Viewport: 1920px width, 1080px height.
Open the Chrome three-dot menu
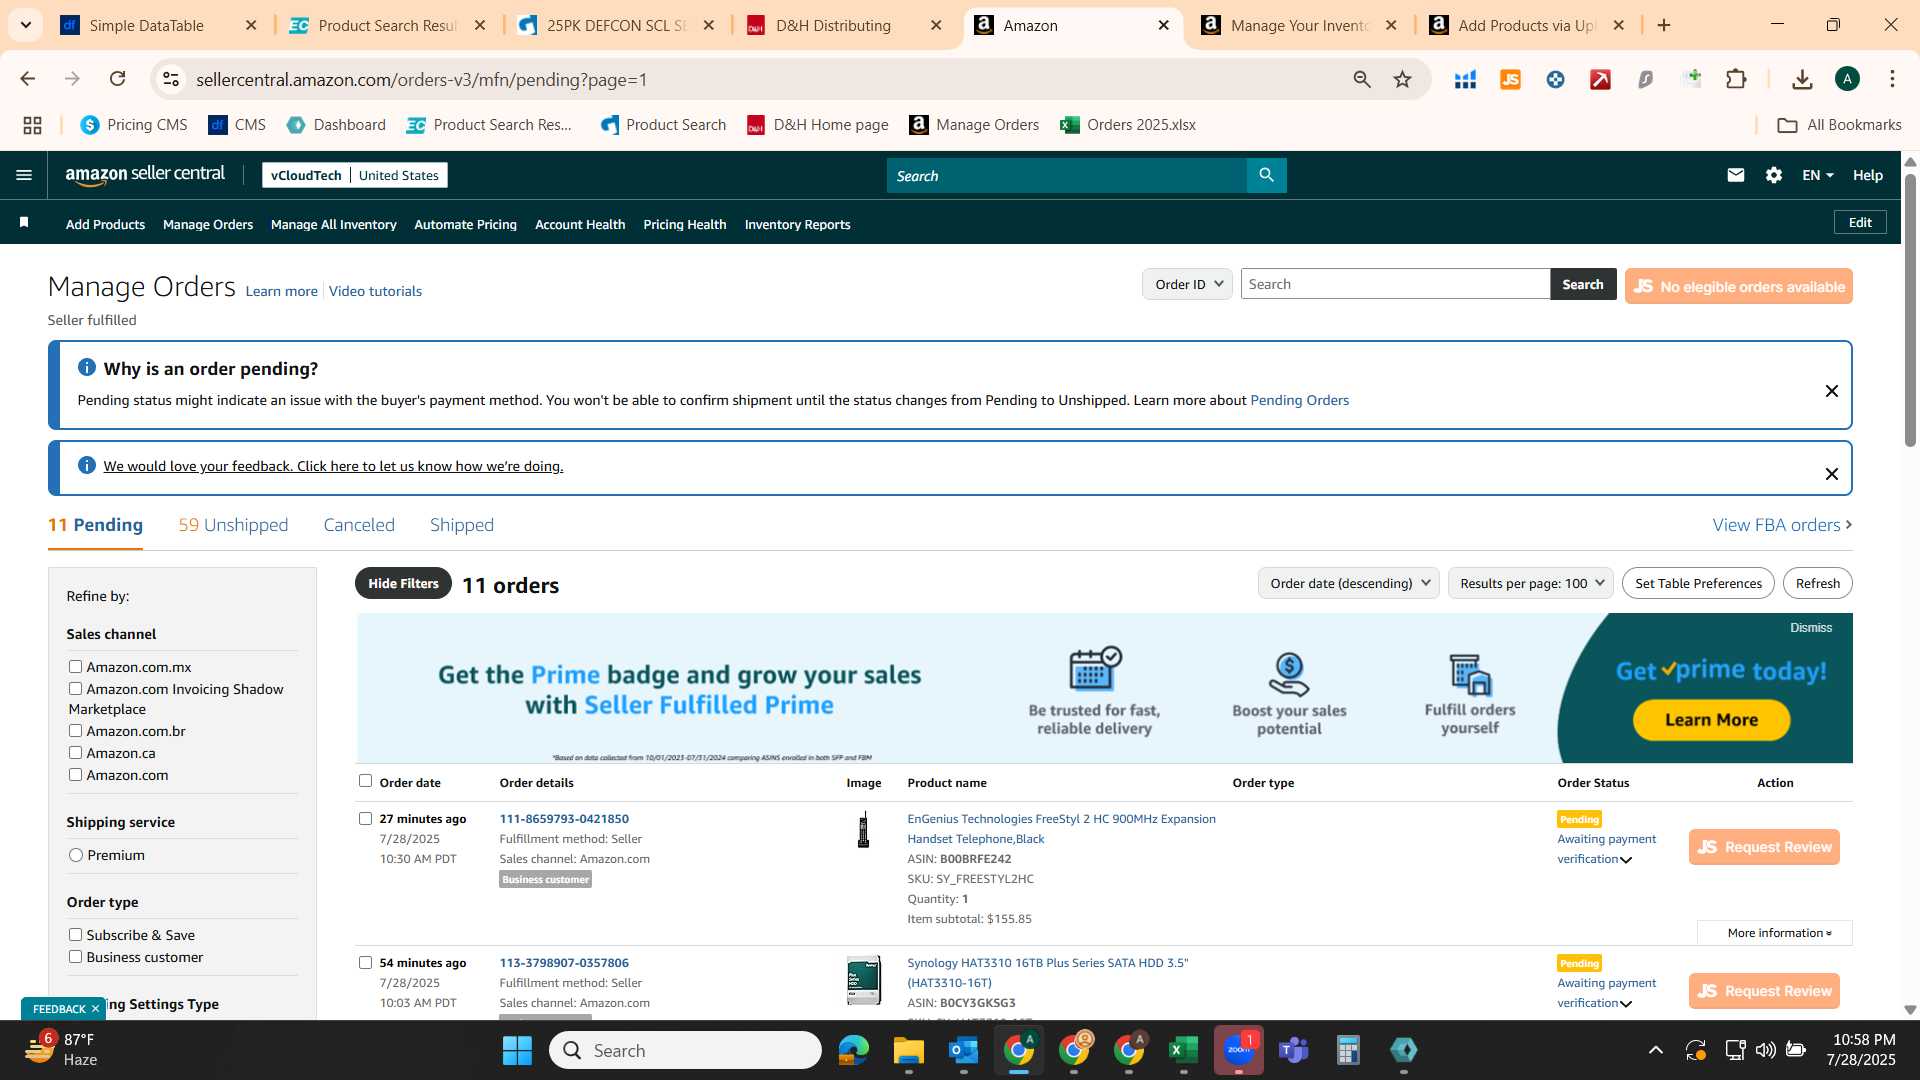click(1892, 79)
